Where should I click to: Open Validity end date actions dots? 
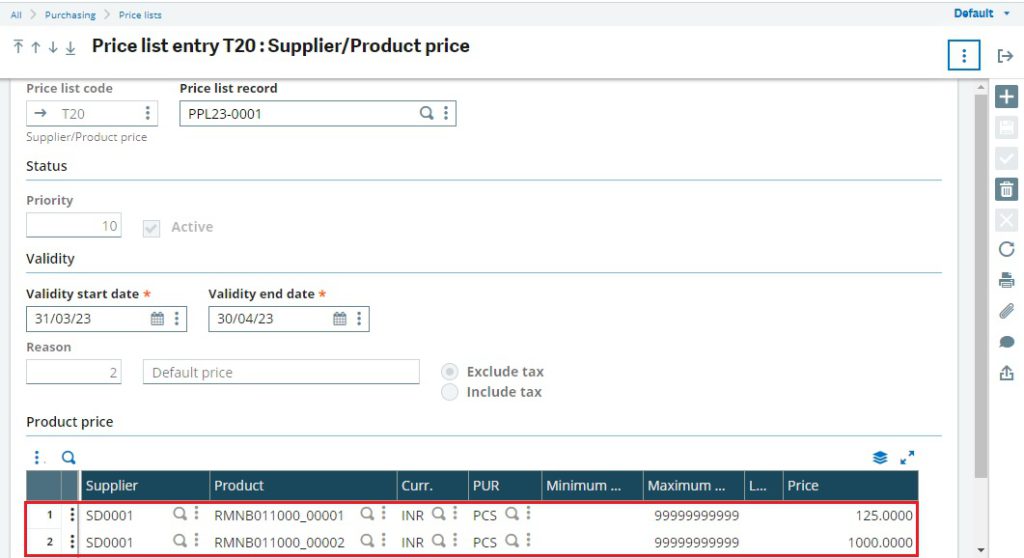[x=359, y=319]
